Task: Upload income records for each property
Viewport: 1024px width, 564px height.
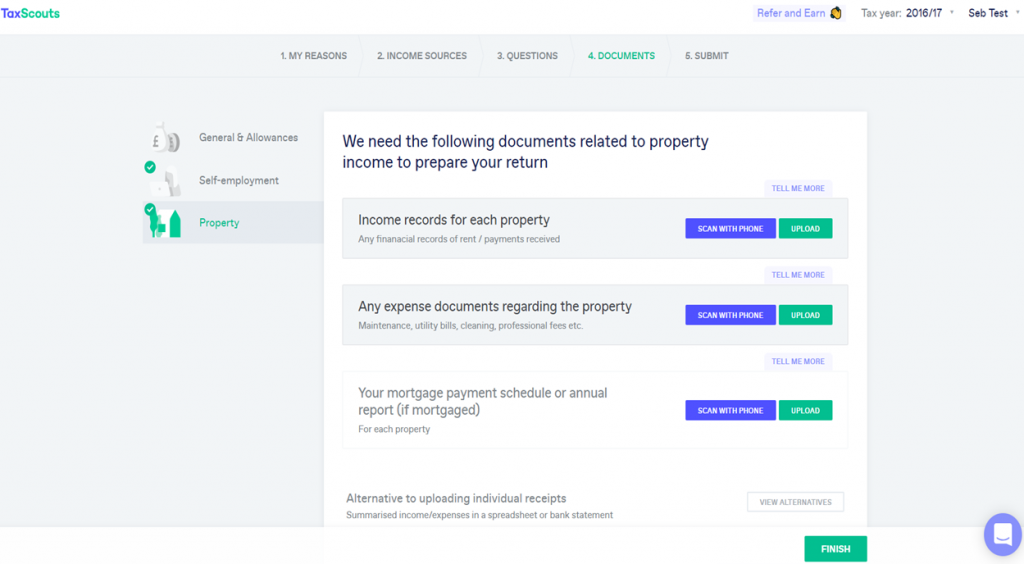Action: tap(805, 228)
